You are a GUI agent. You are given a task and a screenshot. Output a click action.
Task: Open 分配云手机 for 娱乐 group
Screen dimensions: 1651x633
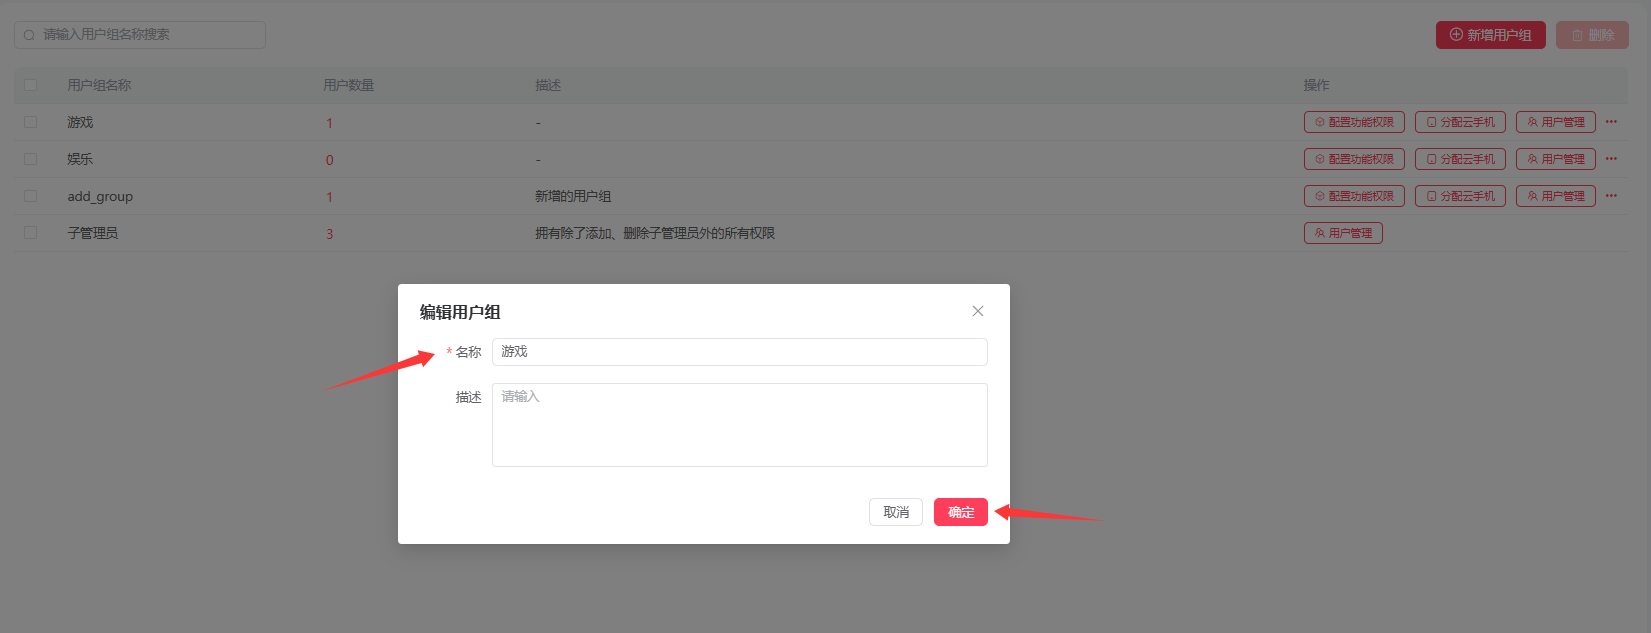click(x=1460, y=159)
